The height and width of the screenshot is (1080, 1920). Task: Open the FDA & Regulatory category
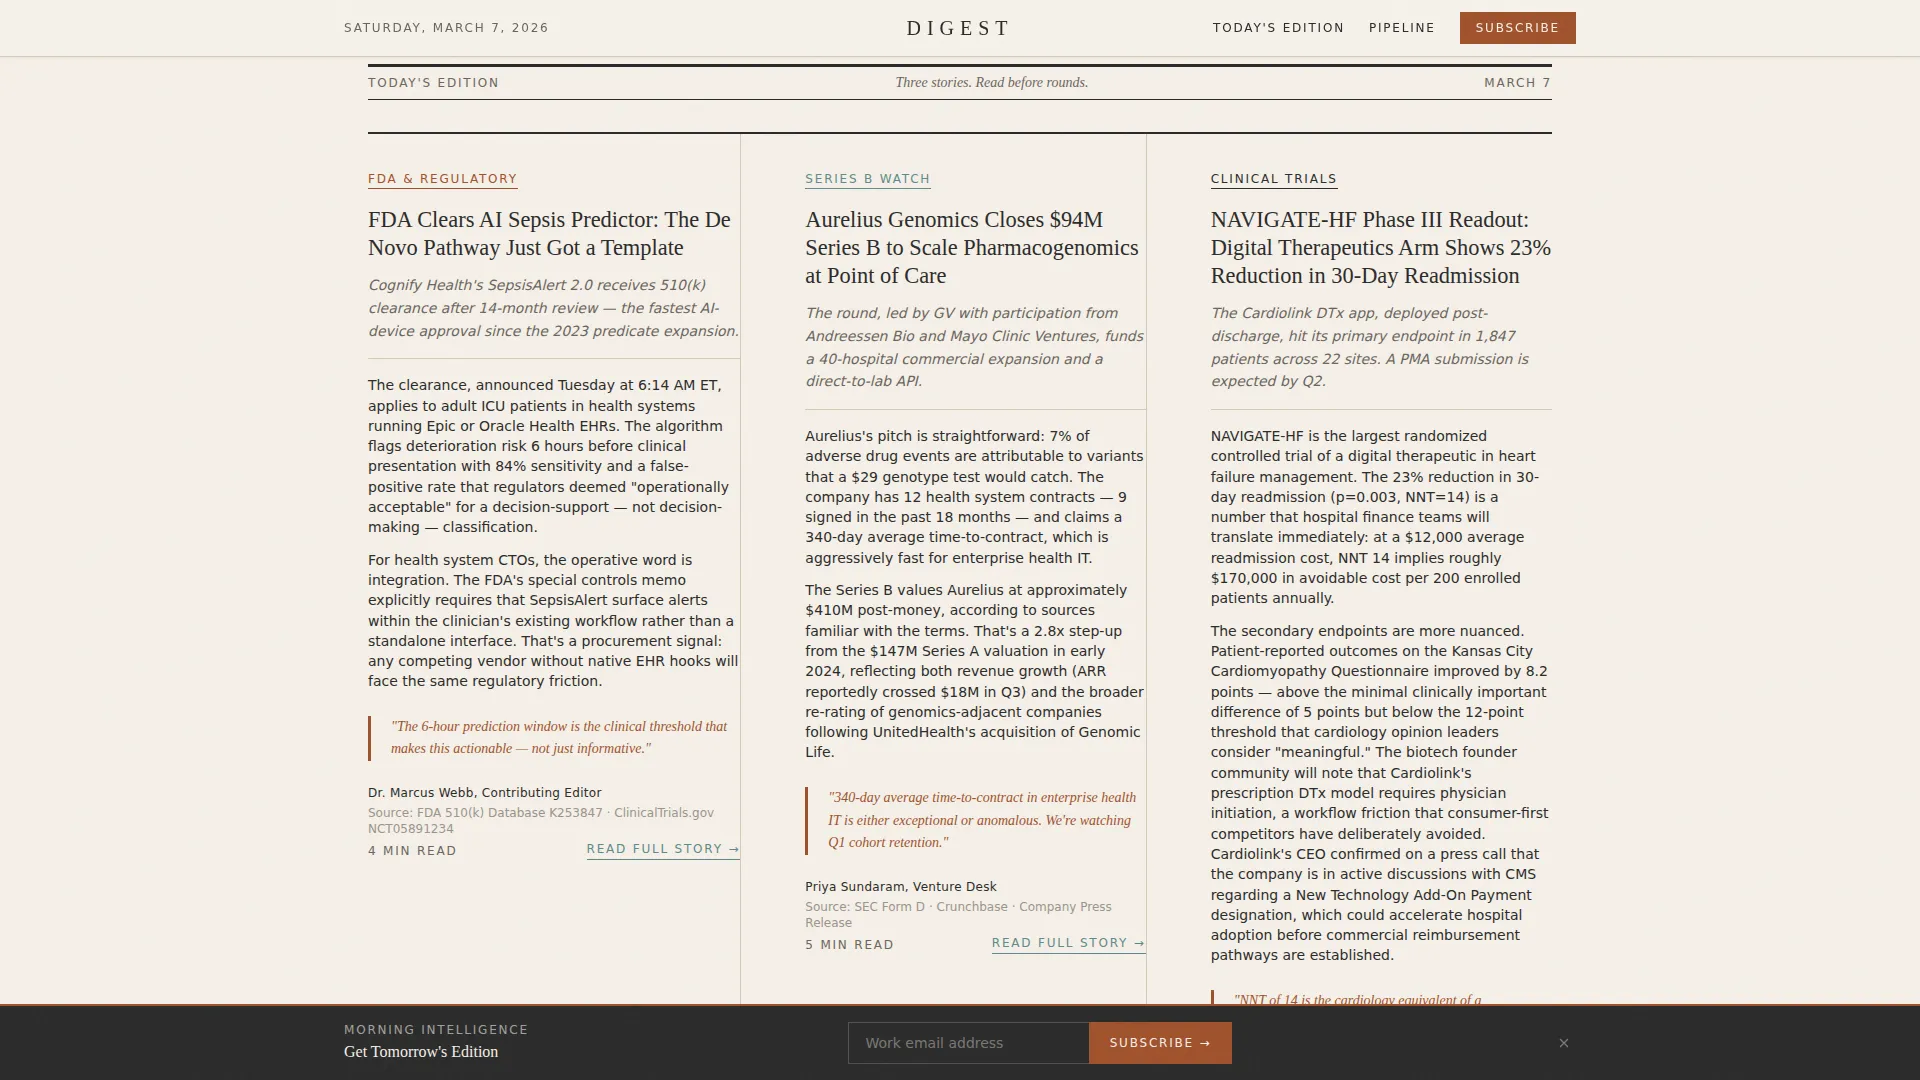(442, 179)
